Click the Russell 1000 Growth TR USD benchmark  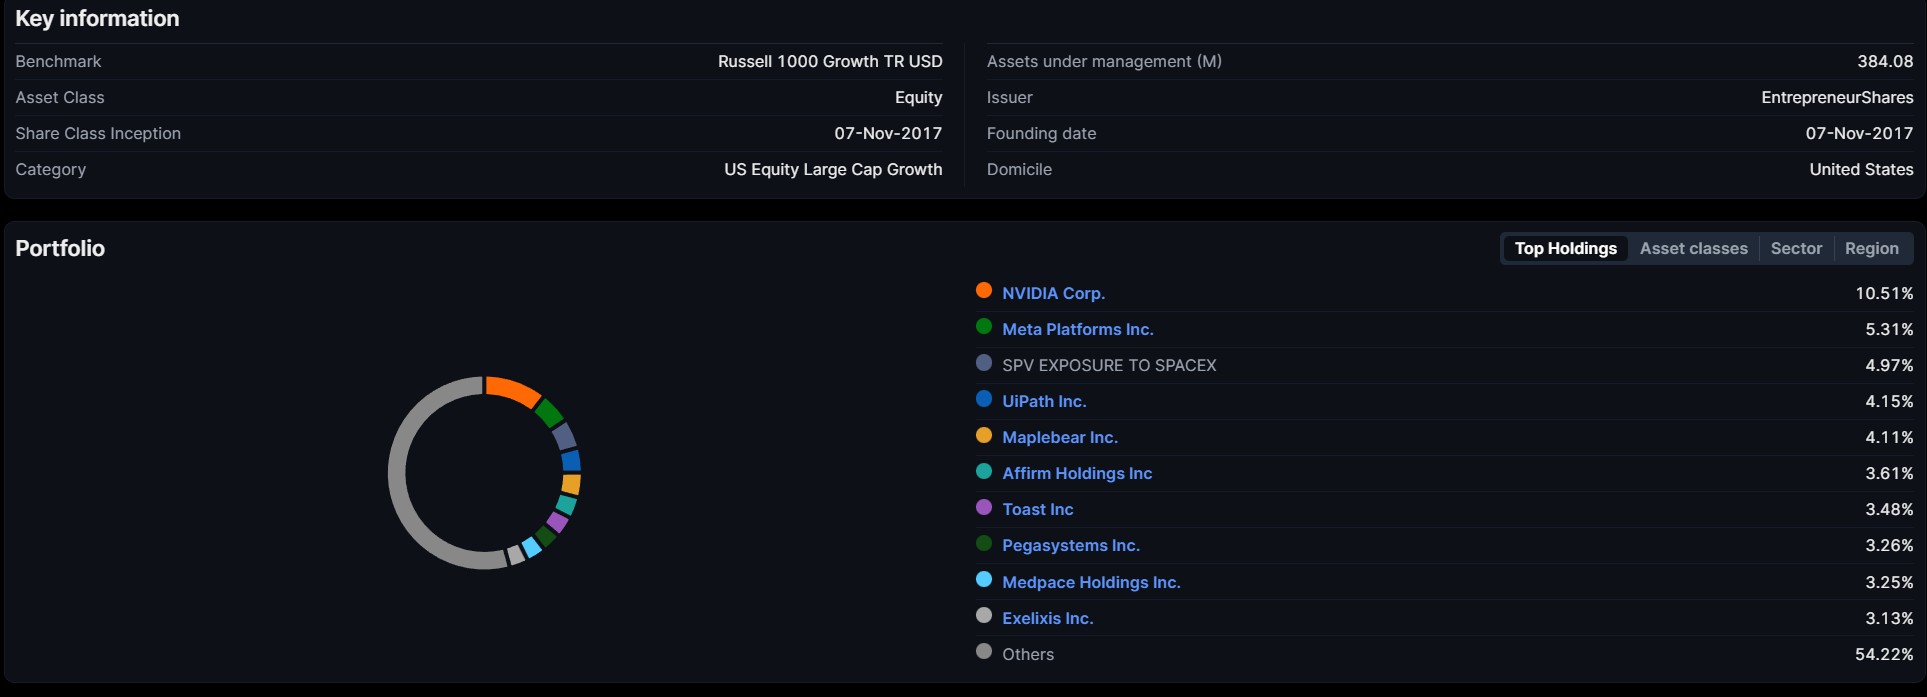point(830,61)
